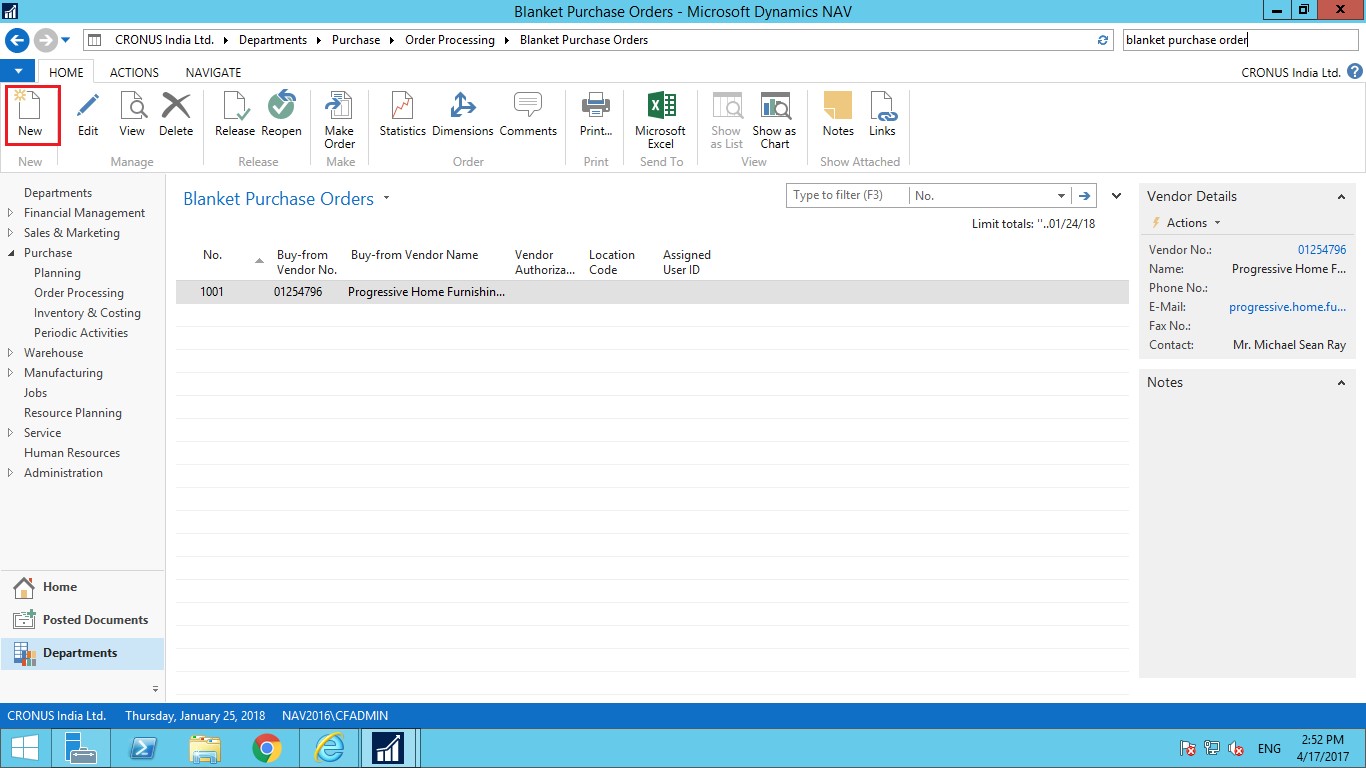Apply the filter with arrow button
The height and width of the screenshot is (768, 1366).
coord(1084,196)
